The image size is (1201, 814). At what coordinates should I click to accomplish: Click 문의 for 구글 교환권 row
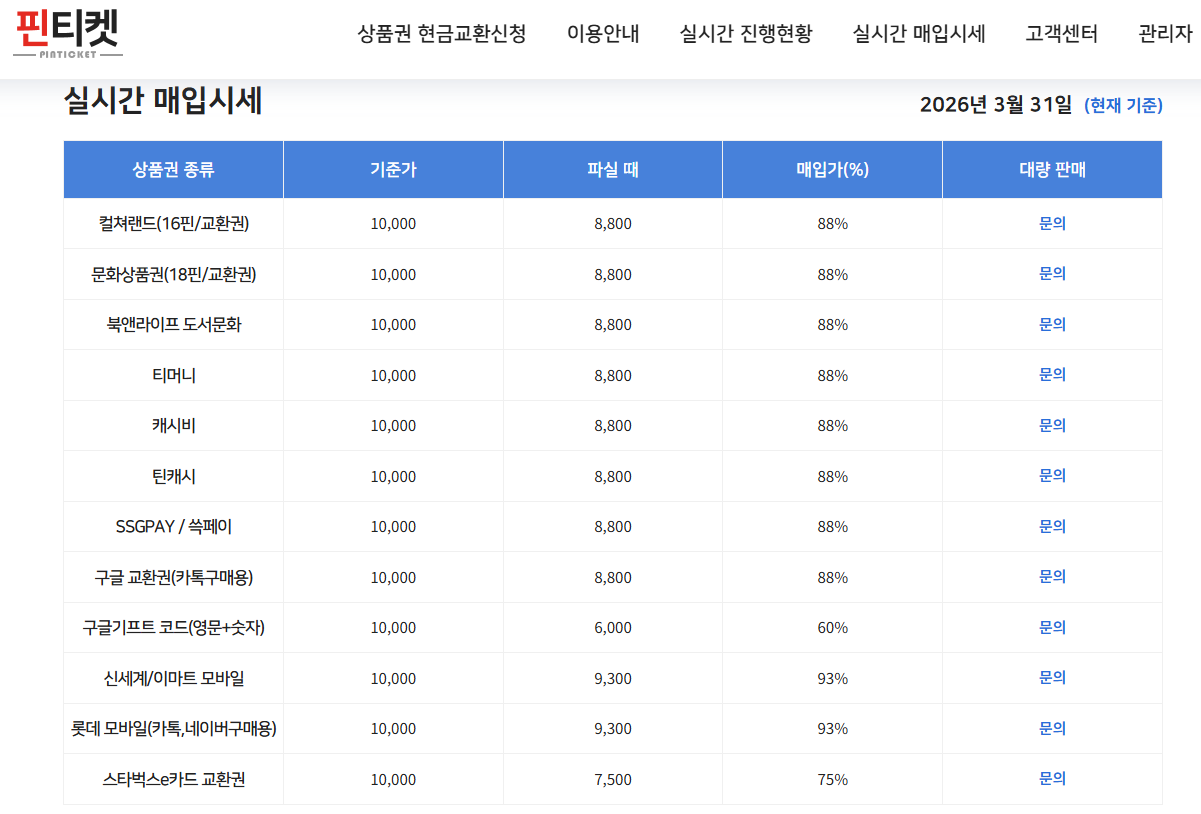[x=1052, y=576]
